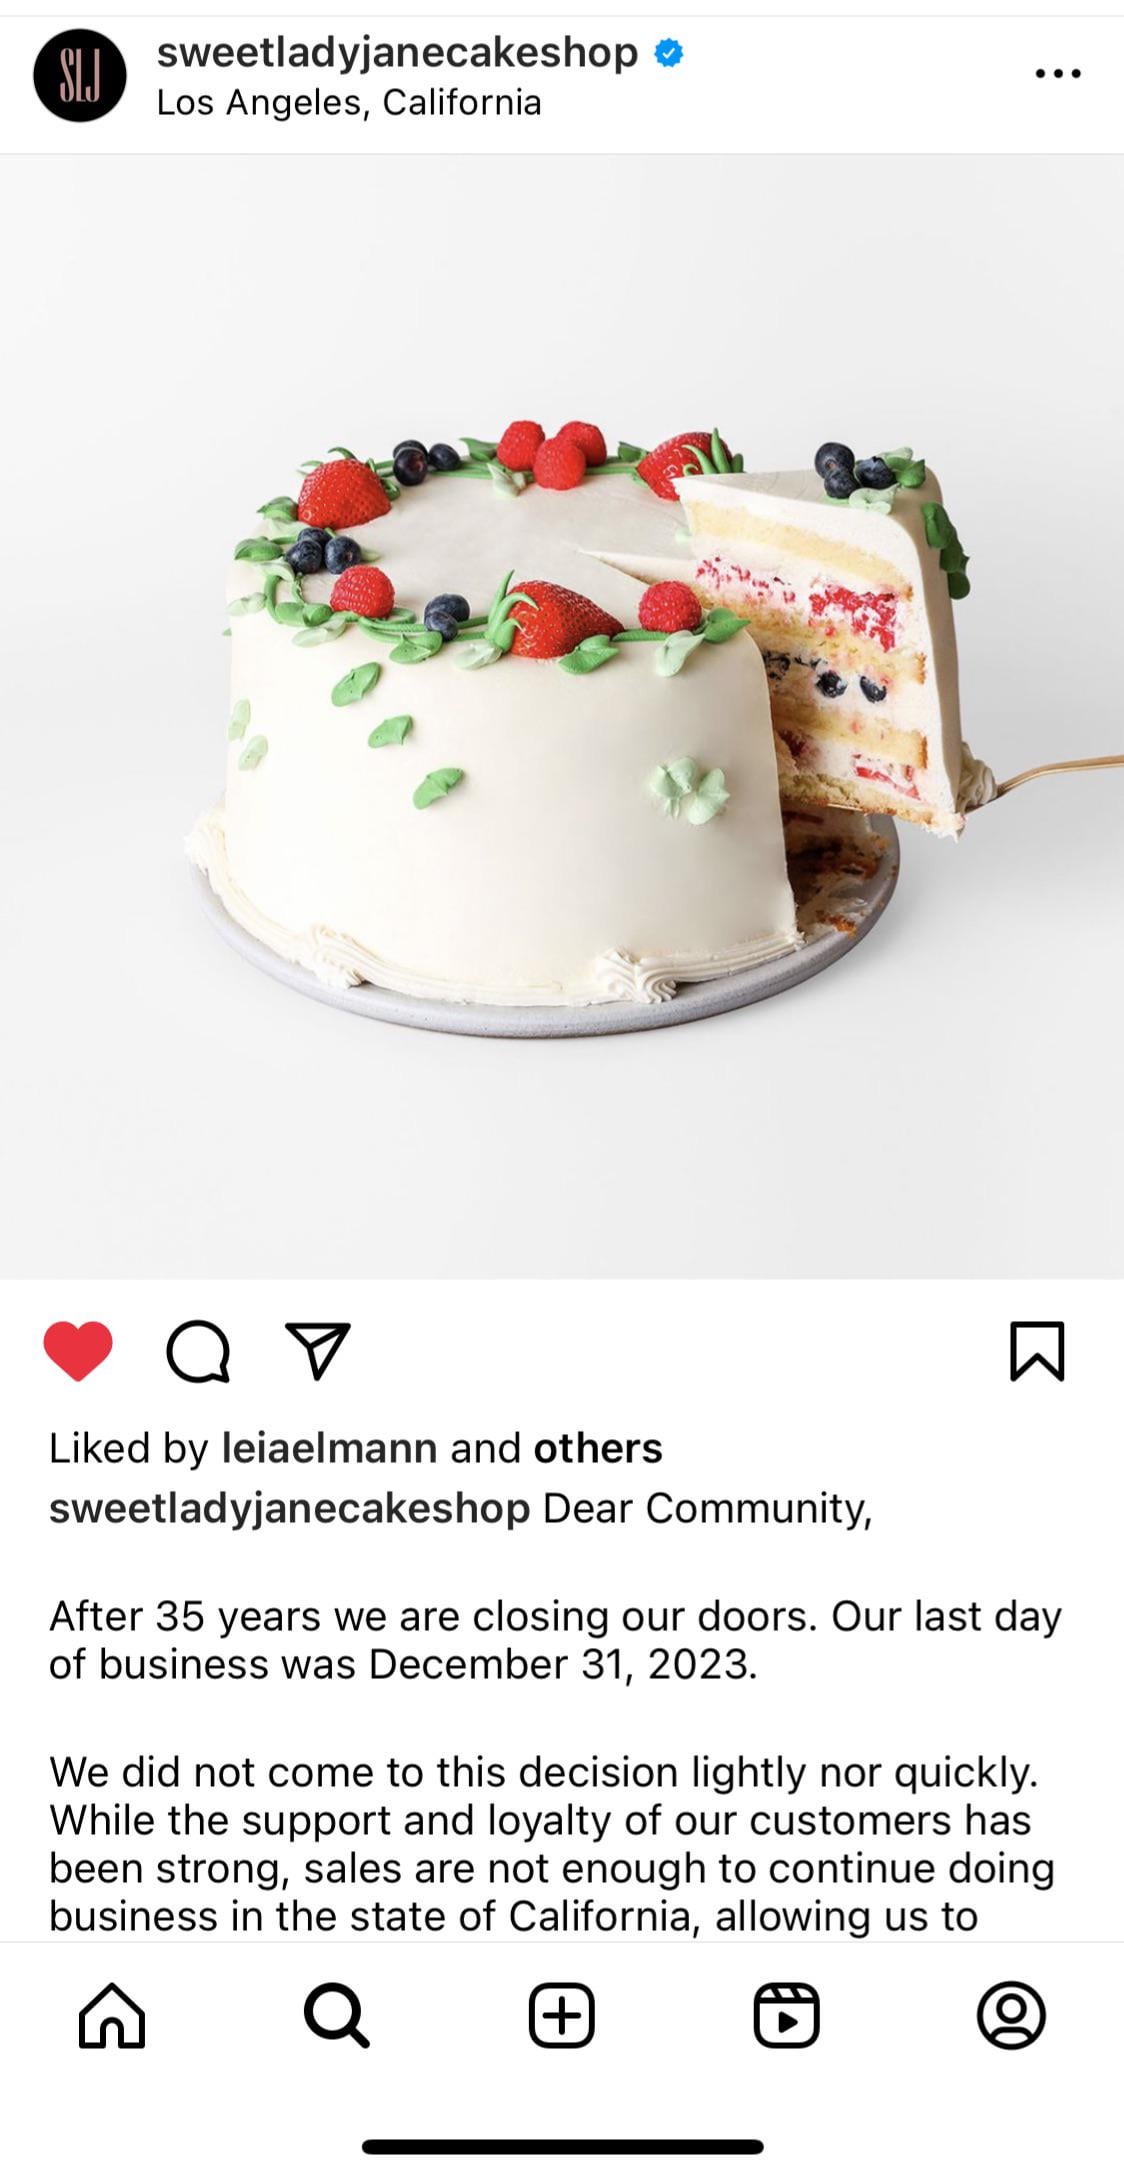This screenshot has height=2179, width=1124.
Task: Open your profile tab icon
Action: 1011,2015
